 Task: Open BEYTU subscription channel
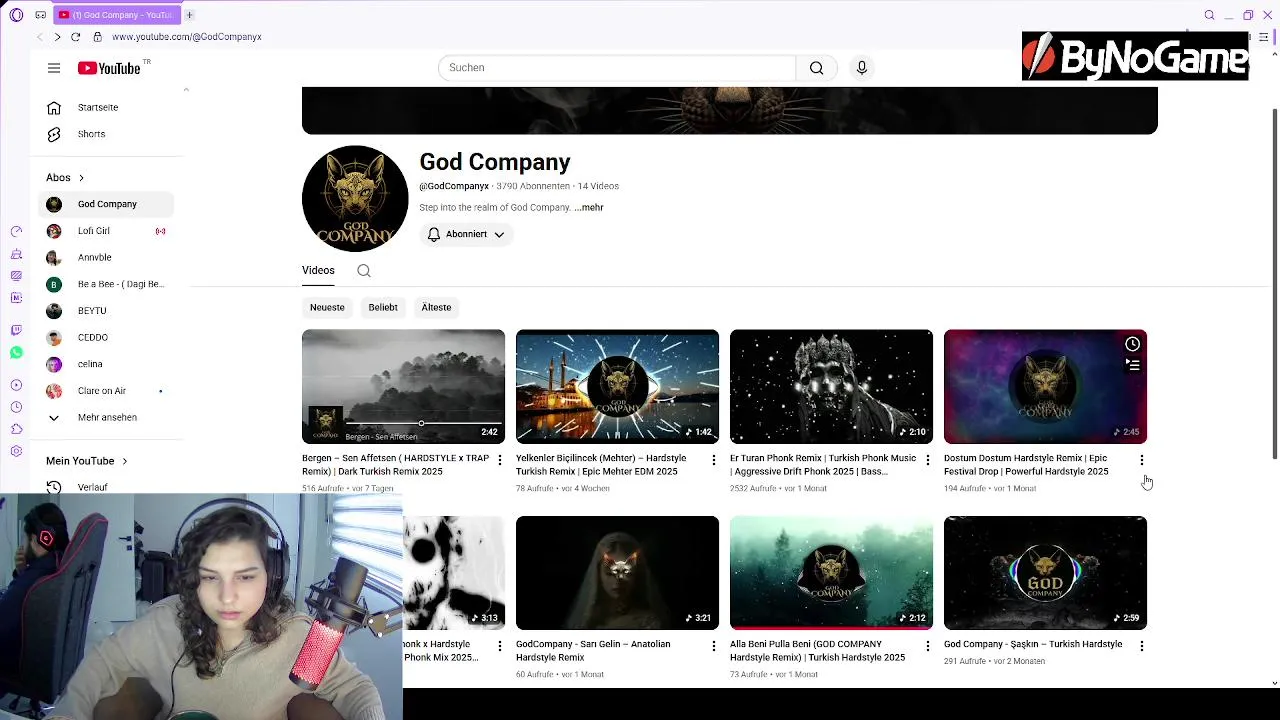click(107, 311)
